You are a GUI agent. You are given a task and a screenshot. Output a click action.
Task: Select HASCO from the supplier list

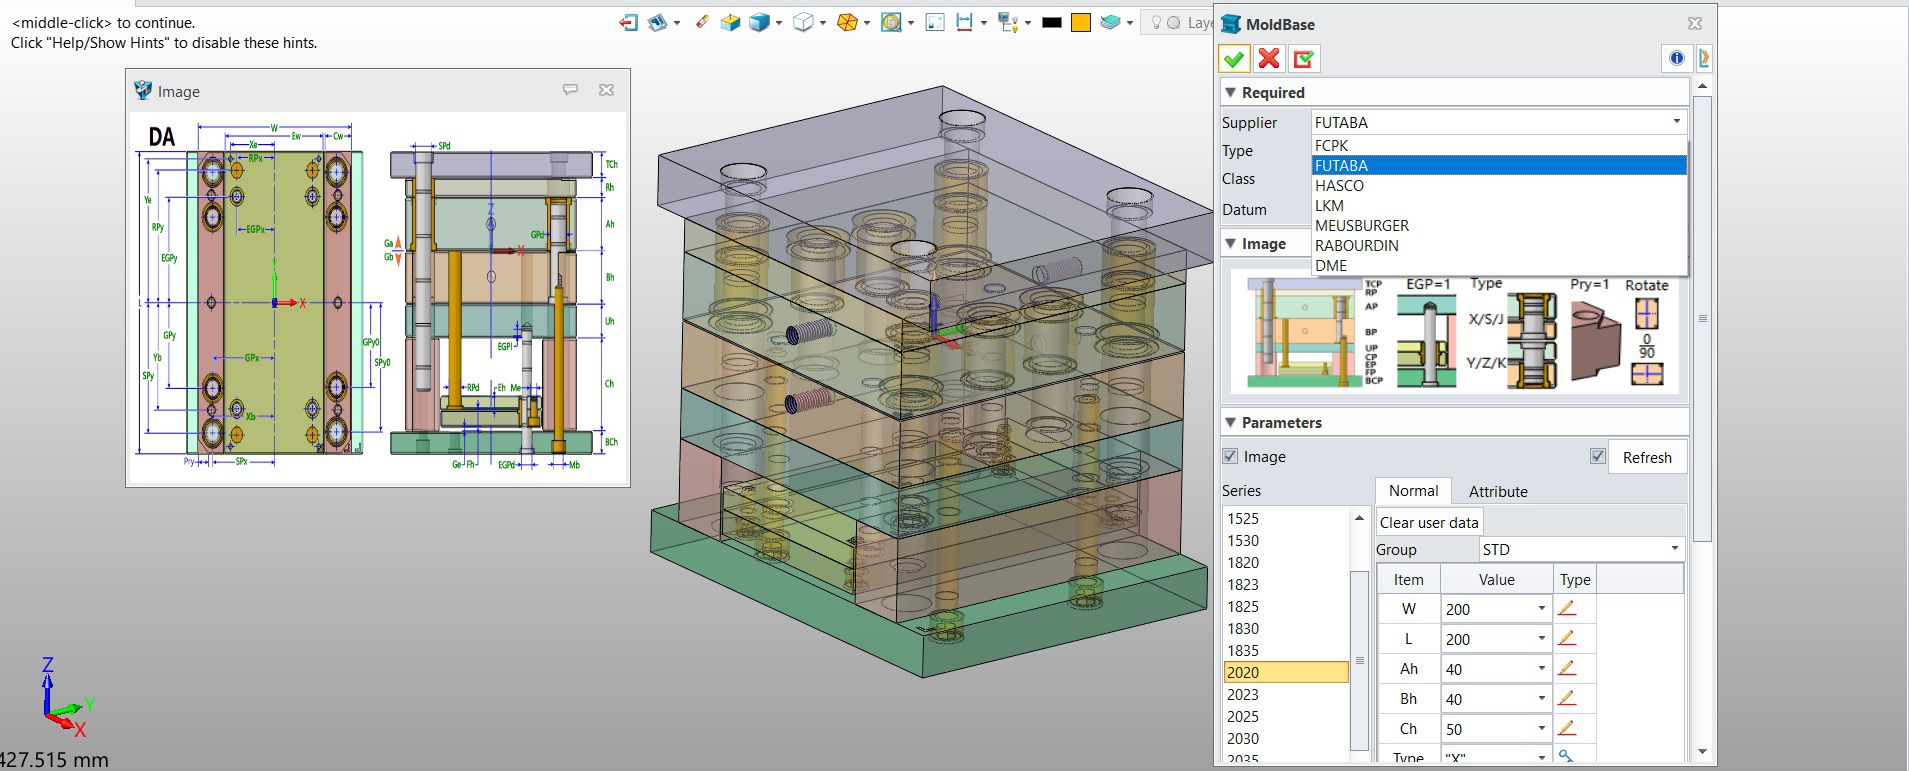point(1339,186)
